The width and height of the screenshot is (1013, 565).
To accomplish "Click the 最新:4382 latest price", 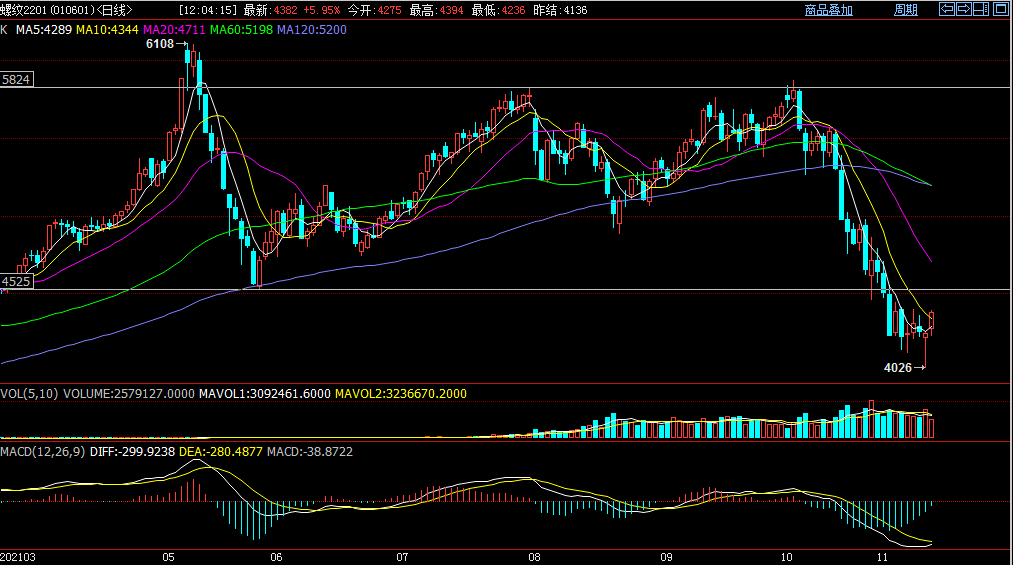I will coord(271,10).
